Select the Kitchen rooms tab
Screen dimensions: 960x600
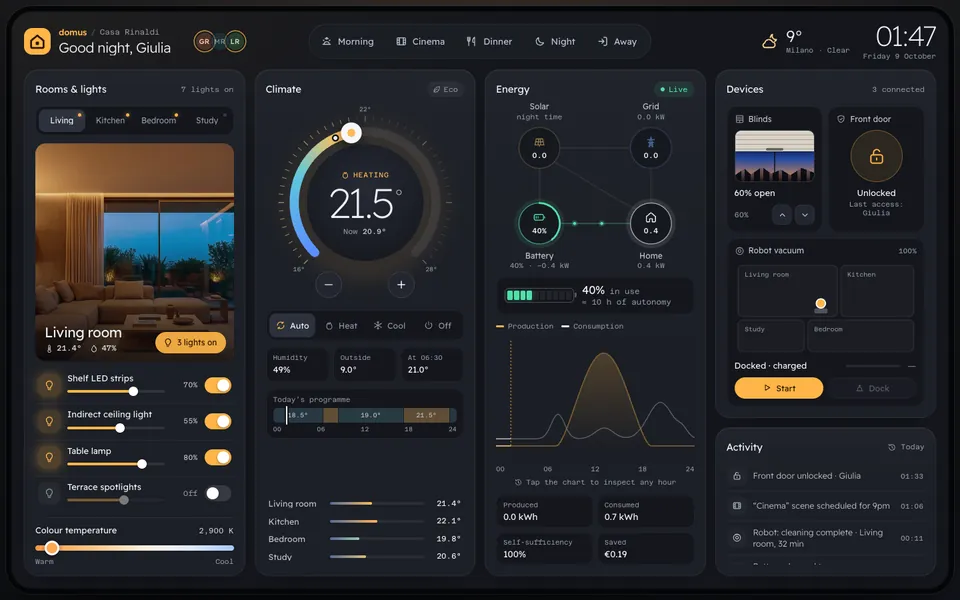click(x=110, y=121)
